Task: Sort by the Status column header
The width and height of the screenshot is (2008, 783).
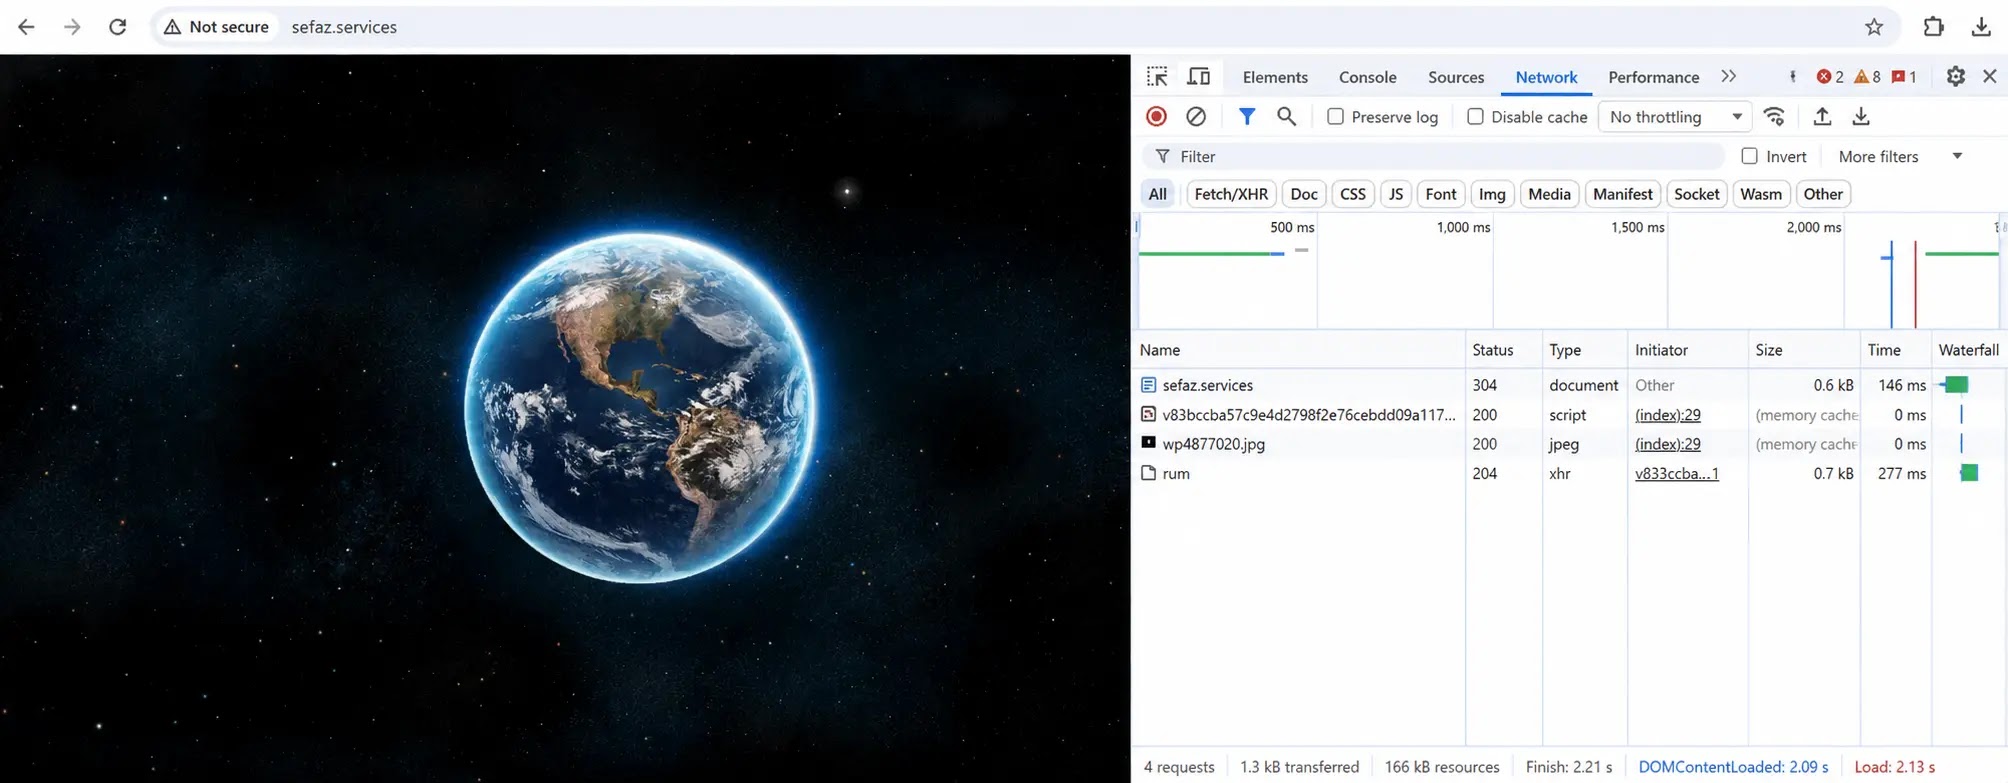Action: (x=1492, y=350)
